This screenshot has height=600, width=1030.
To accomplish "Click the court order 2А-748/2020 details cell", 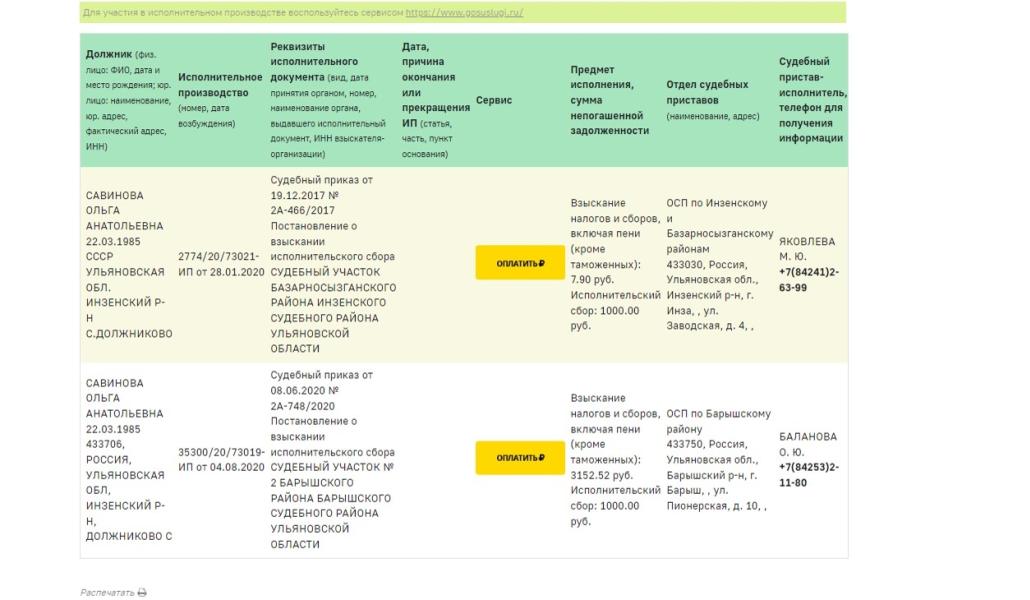I will (x=332, y=459).
